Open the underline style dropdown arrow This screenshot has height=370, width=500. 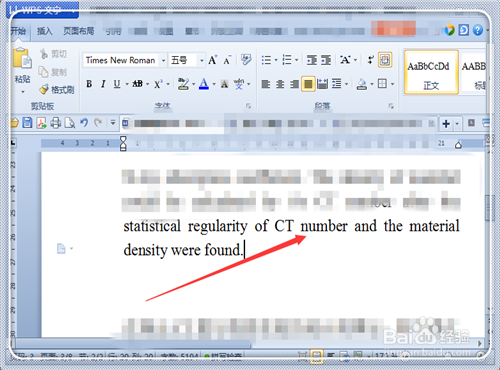[x=127, y=84]
